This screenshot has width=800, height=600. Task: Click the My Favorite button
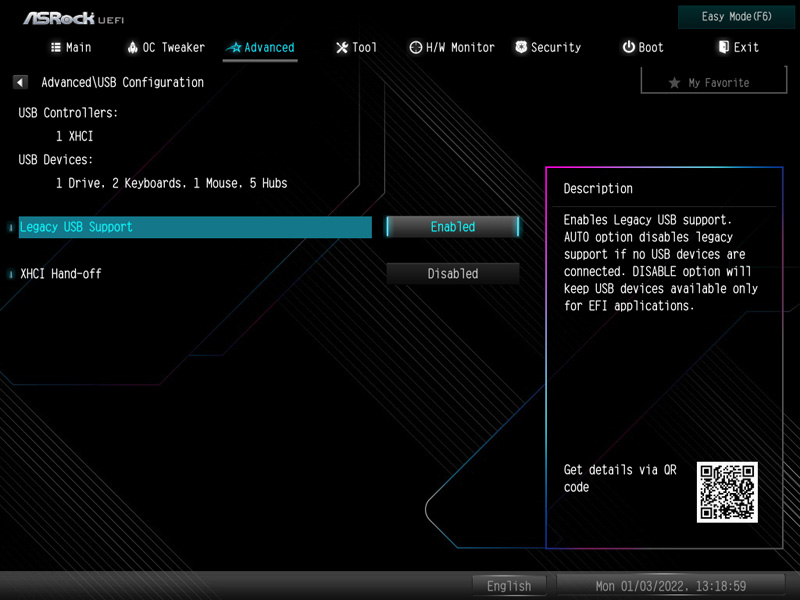coord(714,82)
